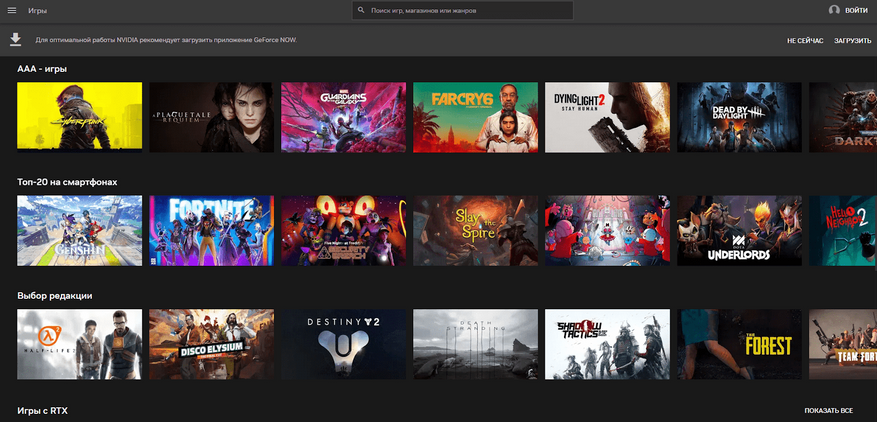The height and width of the screenshot is (422, 877).
Task: Click the Игры с RTX heading
Action: point(43,411)
